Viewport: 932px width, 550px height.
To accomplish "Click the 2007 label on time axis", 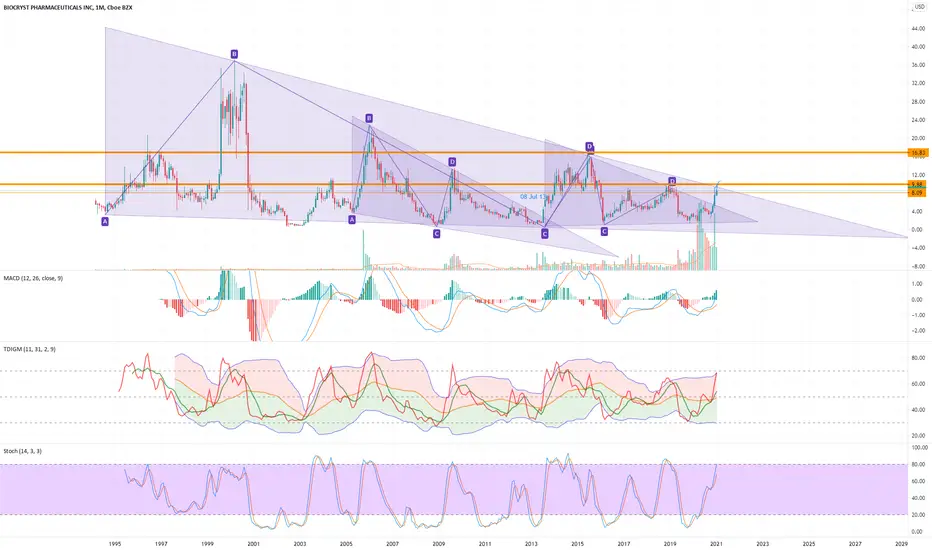I will 392,543.
